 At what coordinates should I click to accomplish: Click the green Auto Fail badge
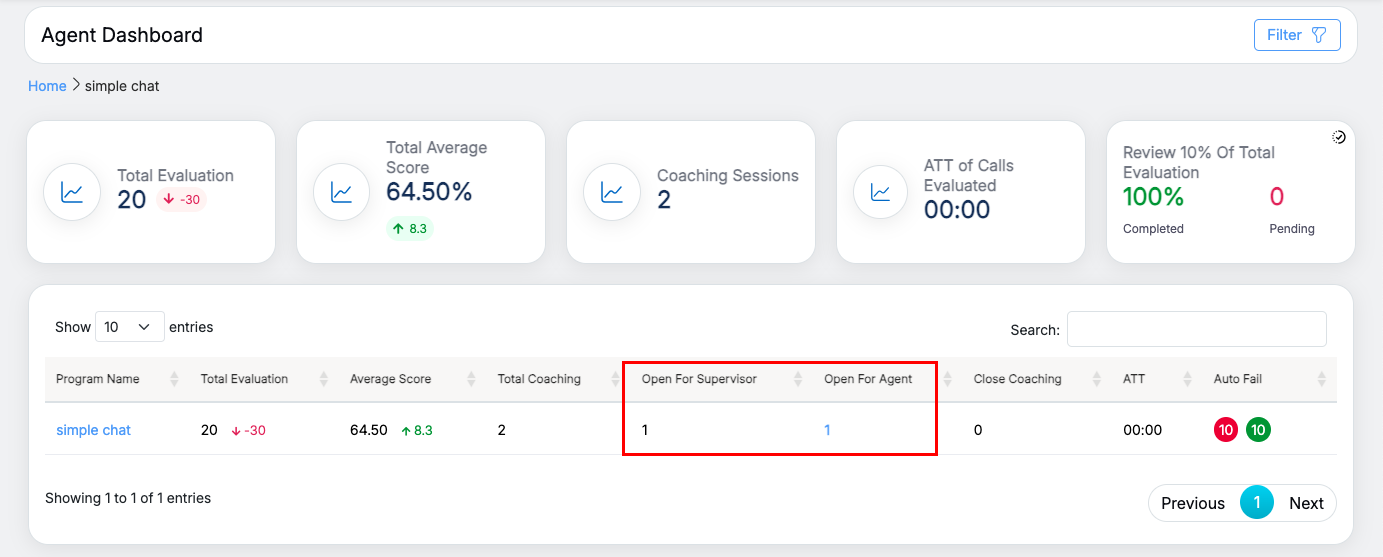tap(1258, 430)
